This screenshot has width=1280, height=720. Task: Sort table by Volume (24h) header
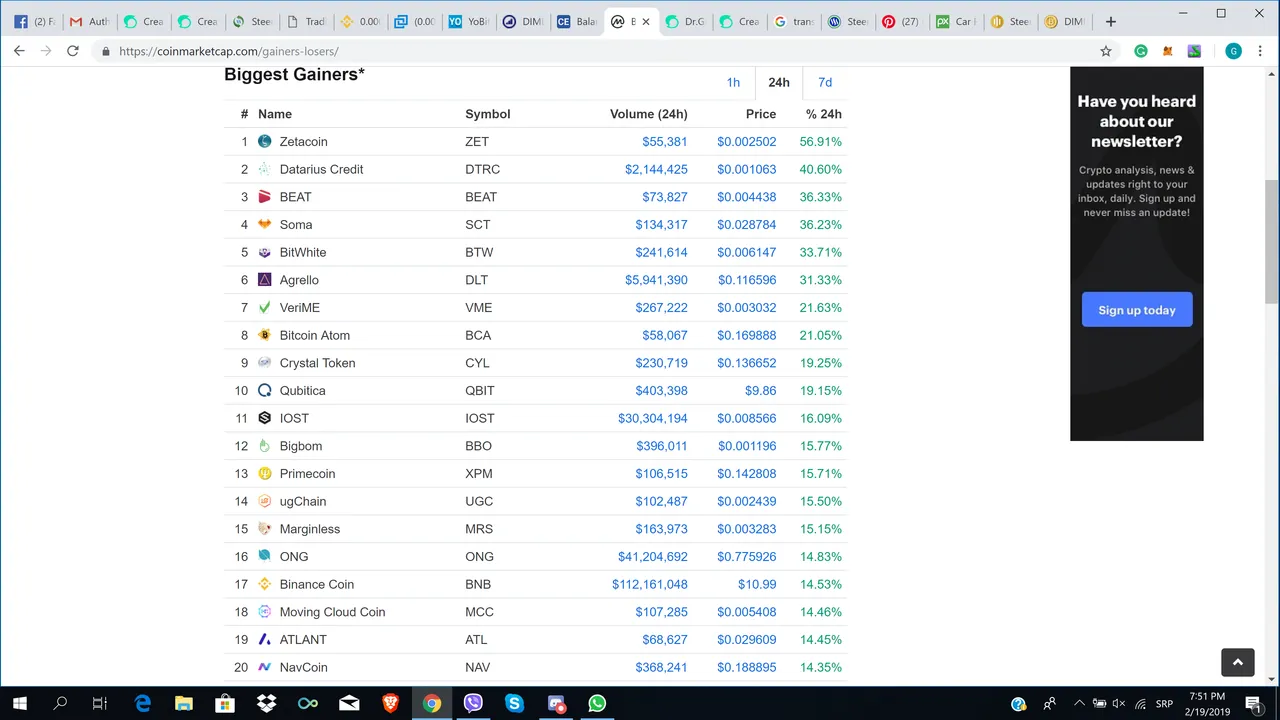(648, 114)
